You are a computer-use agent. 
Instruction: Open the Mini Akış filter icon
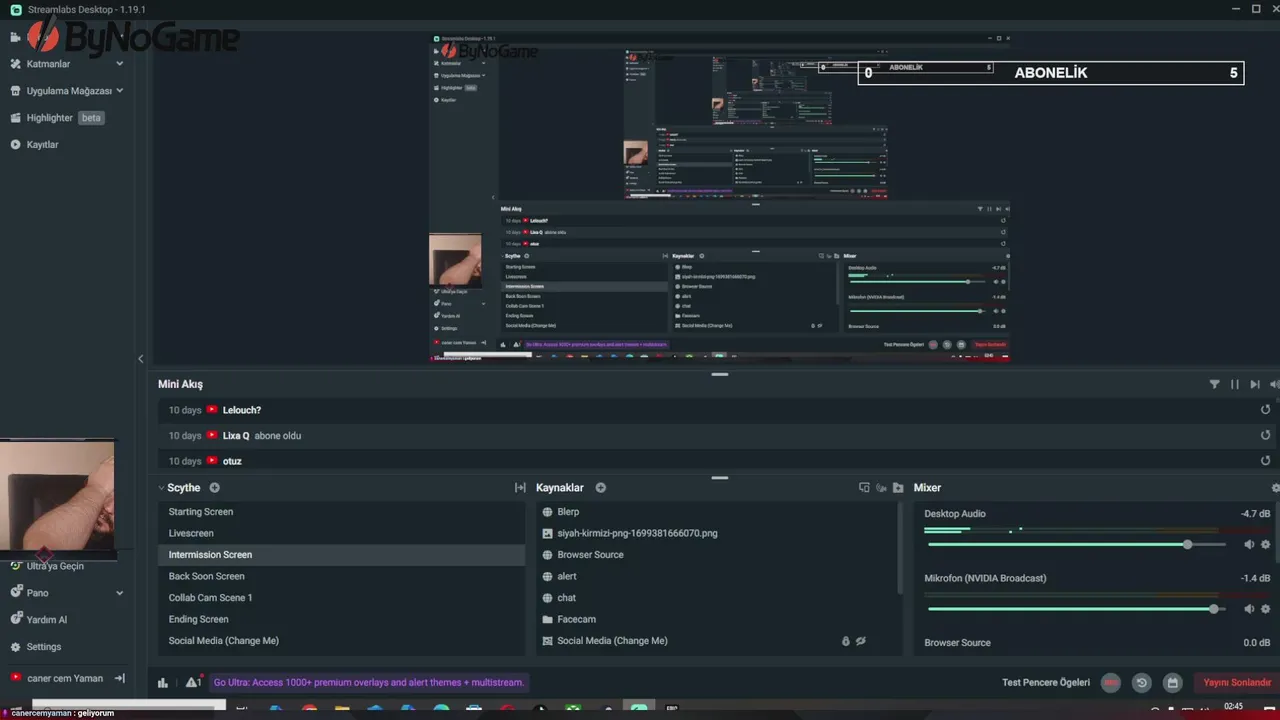click(x=1215, y=384)
